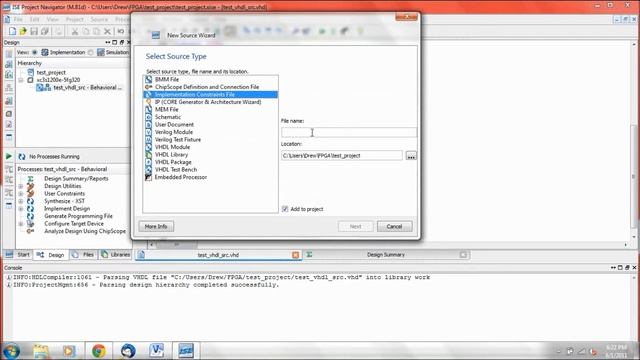The height and width of the screenshot is (360, 640).
Task: Select the Simulation view radio button
Action: [x=91, y=52]
